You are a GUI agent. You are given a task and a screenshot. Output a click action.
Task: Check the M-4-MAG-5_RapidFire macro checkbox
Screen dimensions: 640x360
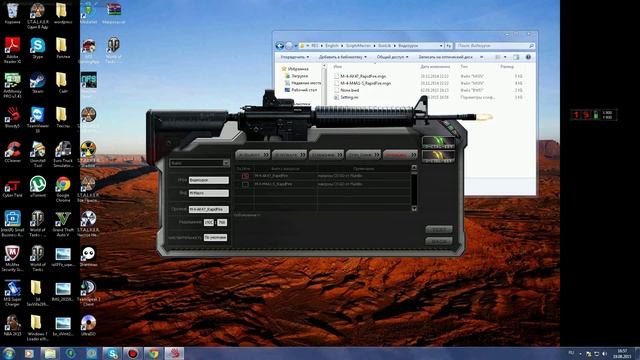point(245,184)
